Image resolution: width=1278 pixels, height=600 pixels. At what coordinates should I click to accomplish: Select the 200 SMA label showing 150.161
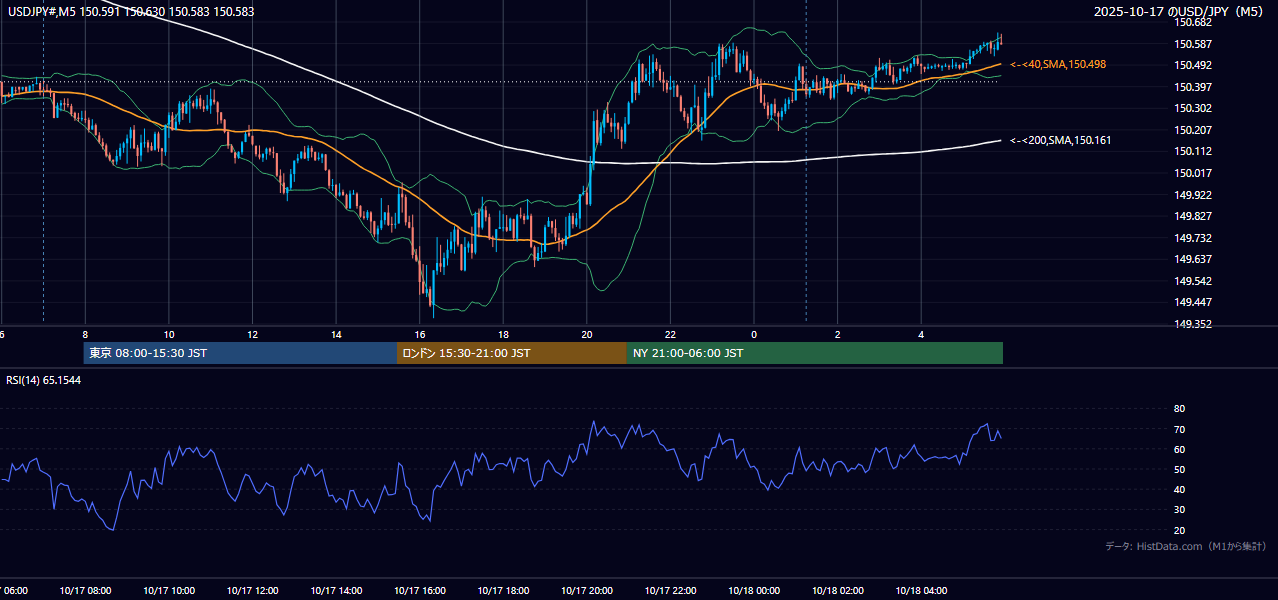(1061, 140)
